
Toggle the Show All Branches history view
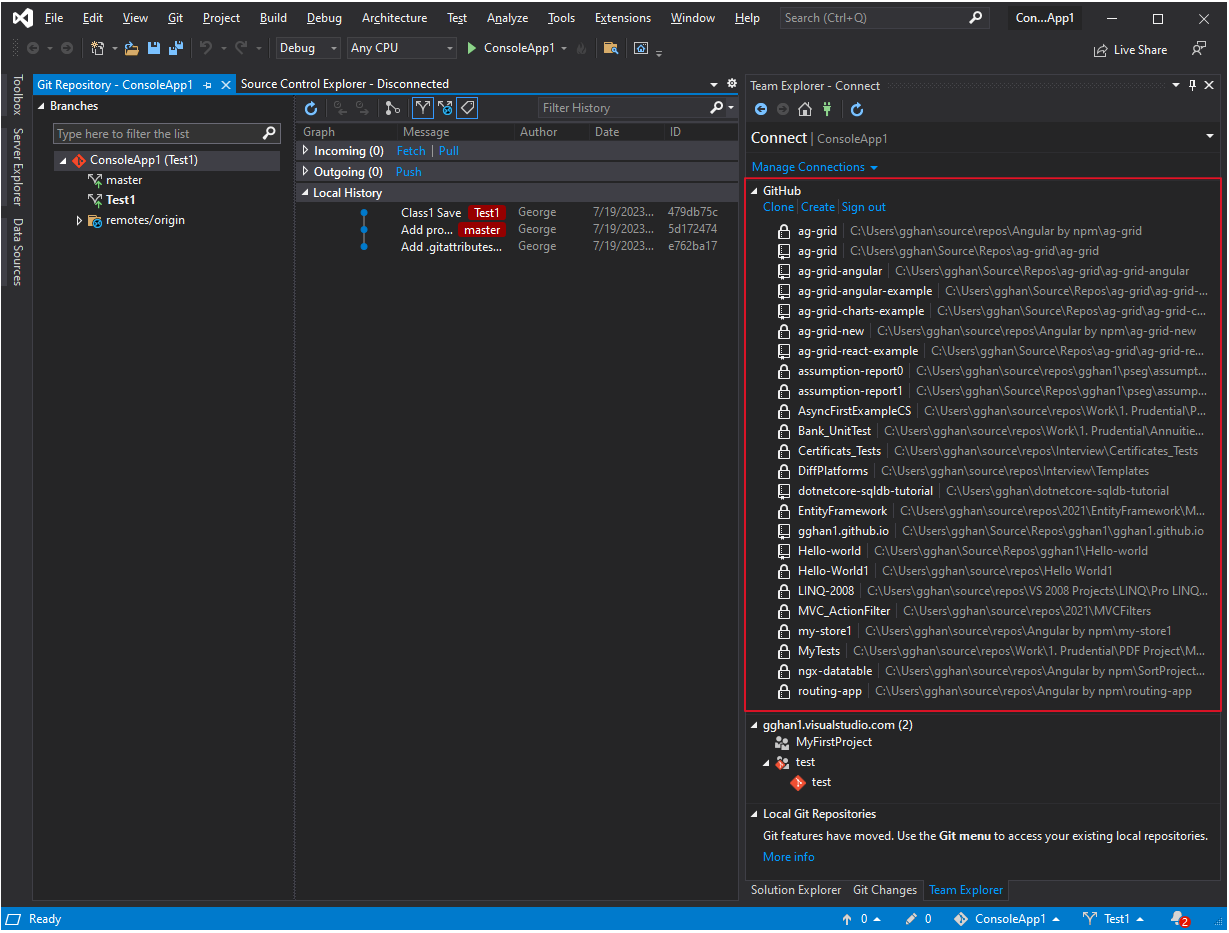tap(422, 108)
